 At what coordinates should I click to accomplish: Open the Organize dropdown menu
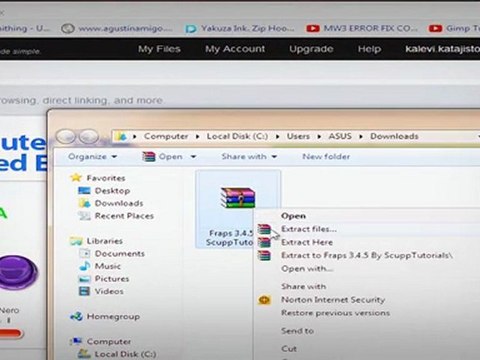click(92, 156)
